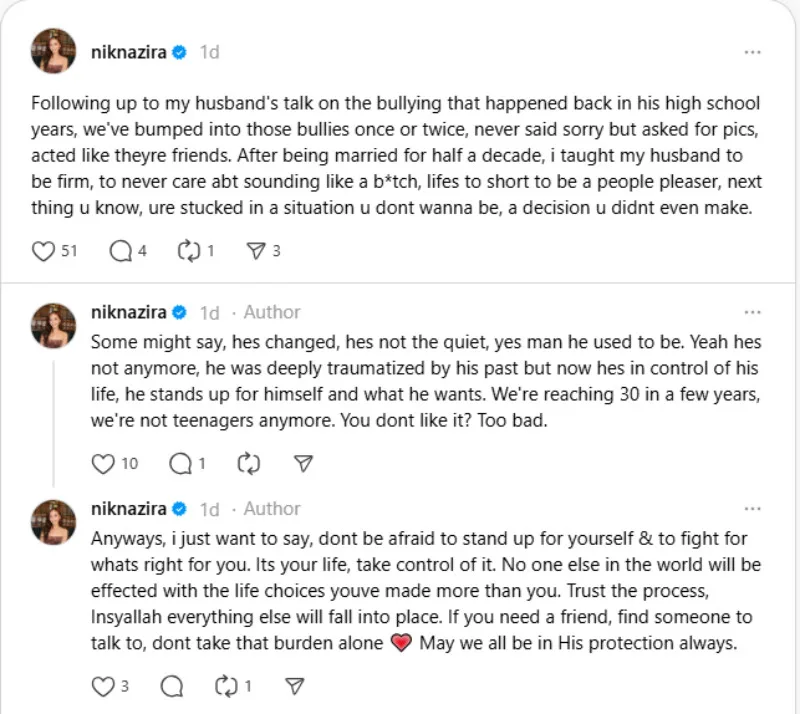Like the first post with 51 likes
Viewport: 800px width, 714px height.
[x=44, y=251]
